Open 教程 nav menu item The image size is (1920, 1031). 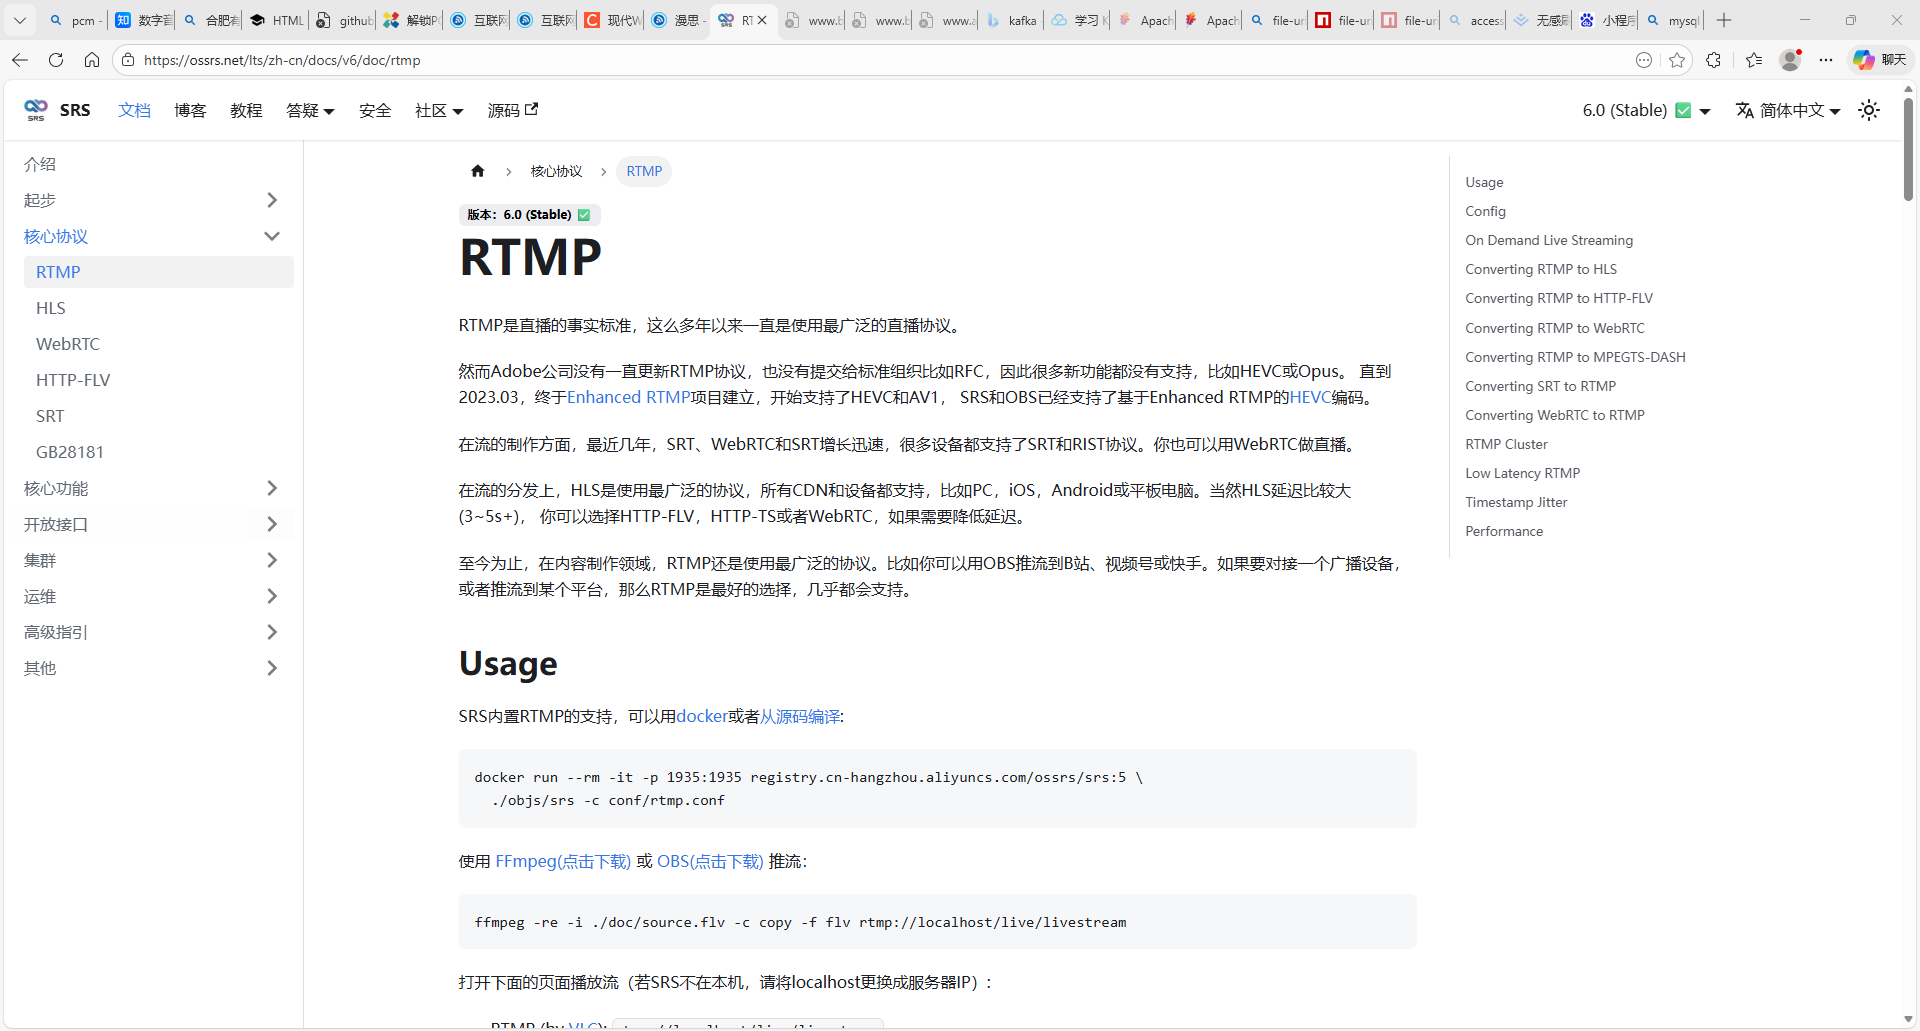(246, 110)
